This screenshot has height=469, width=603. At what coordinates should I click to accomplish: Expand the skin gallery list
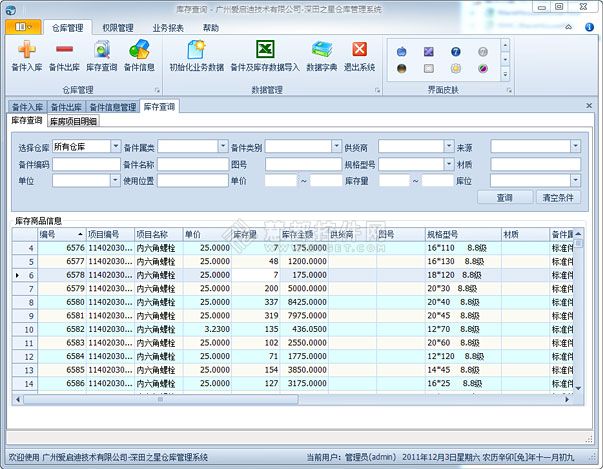click(505, 74)
